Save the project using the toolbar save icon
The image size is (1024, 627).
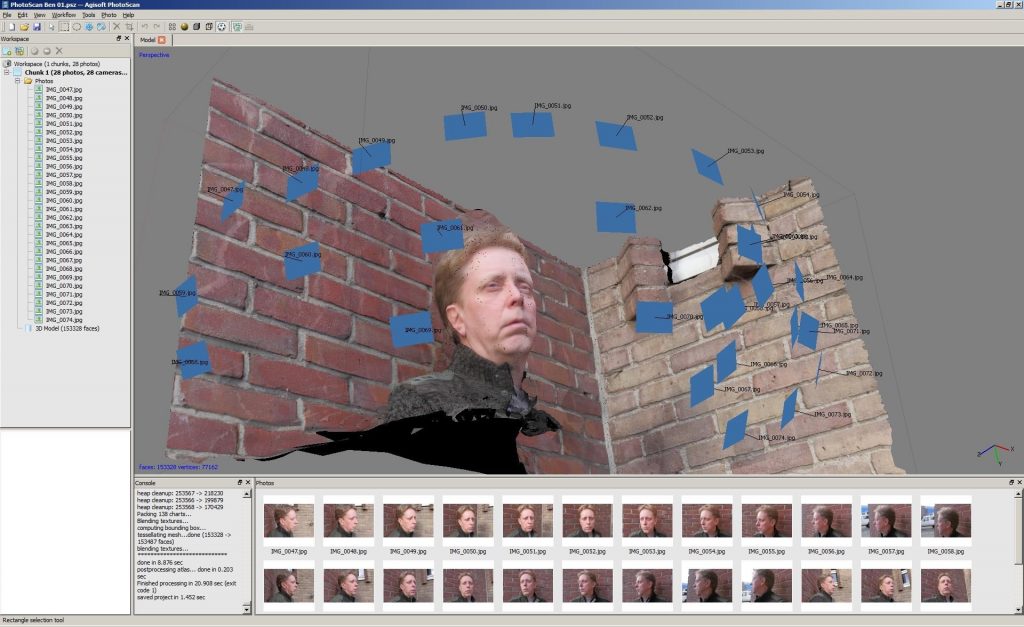pyautogui.click(x=37, y=26)
